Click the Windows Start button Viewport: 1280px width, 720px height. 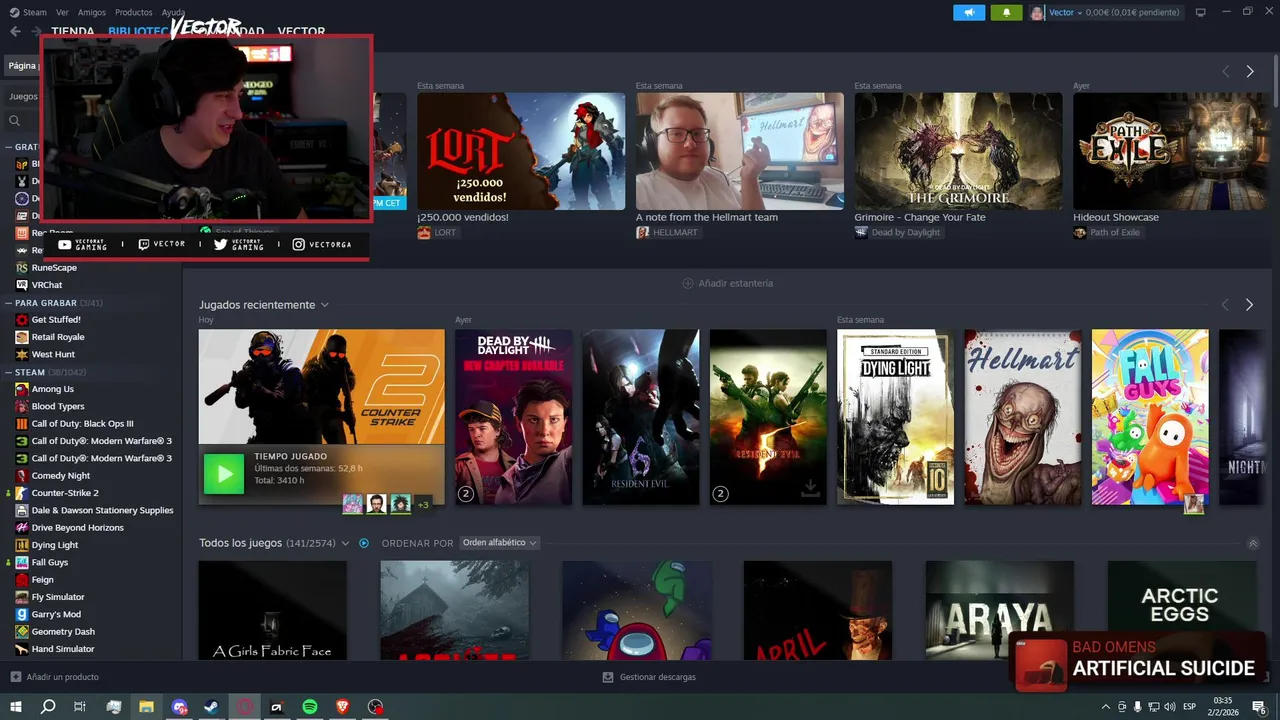[15, 706]
